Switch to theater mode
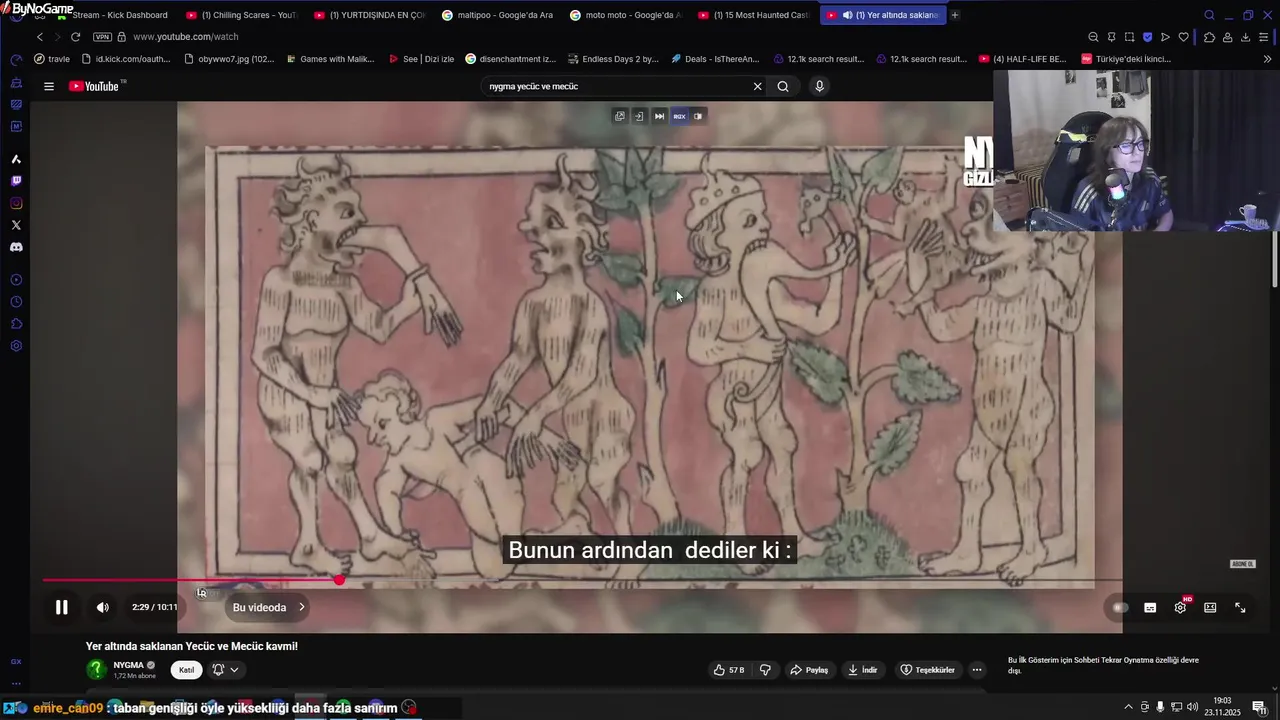The image size is (1280, 720). point(1210,607)
